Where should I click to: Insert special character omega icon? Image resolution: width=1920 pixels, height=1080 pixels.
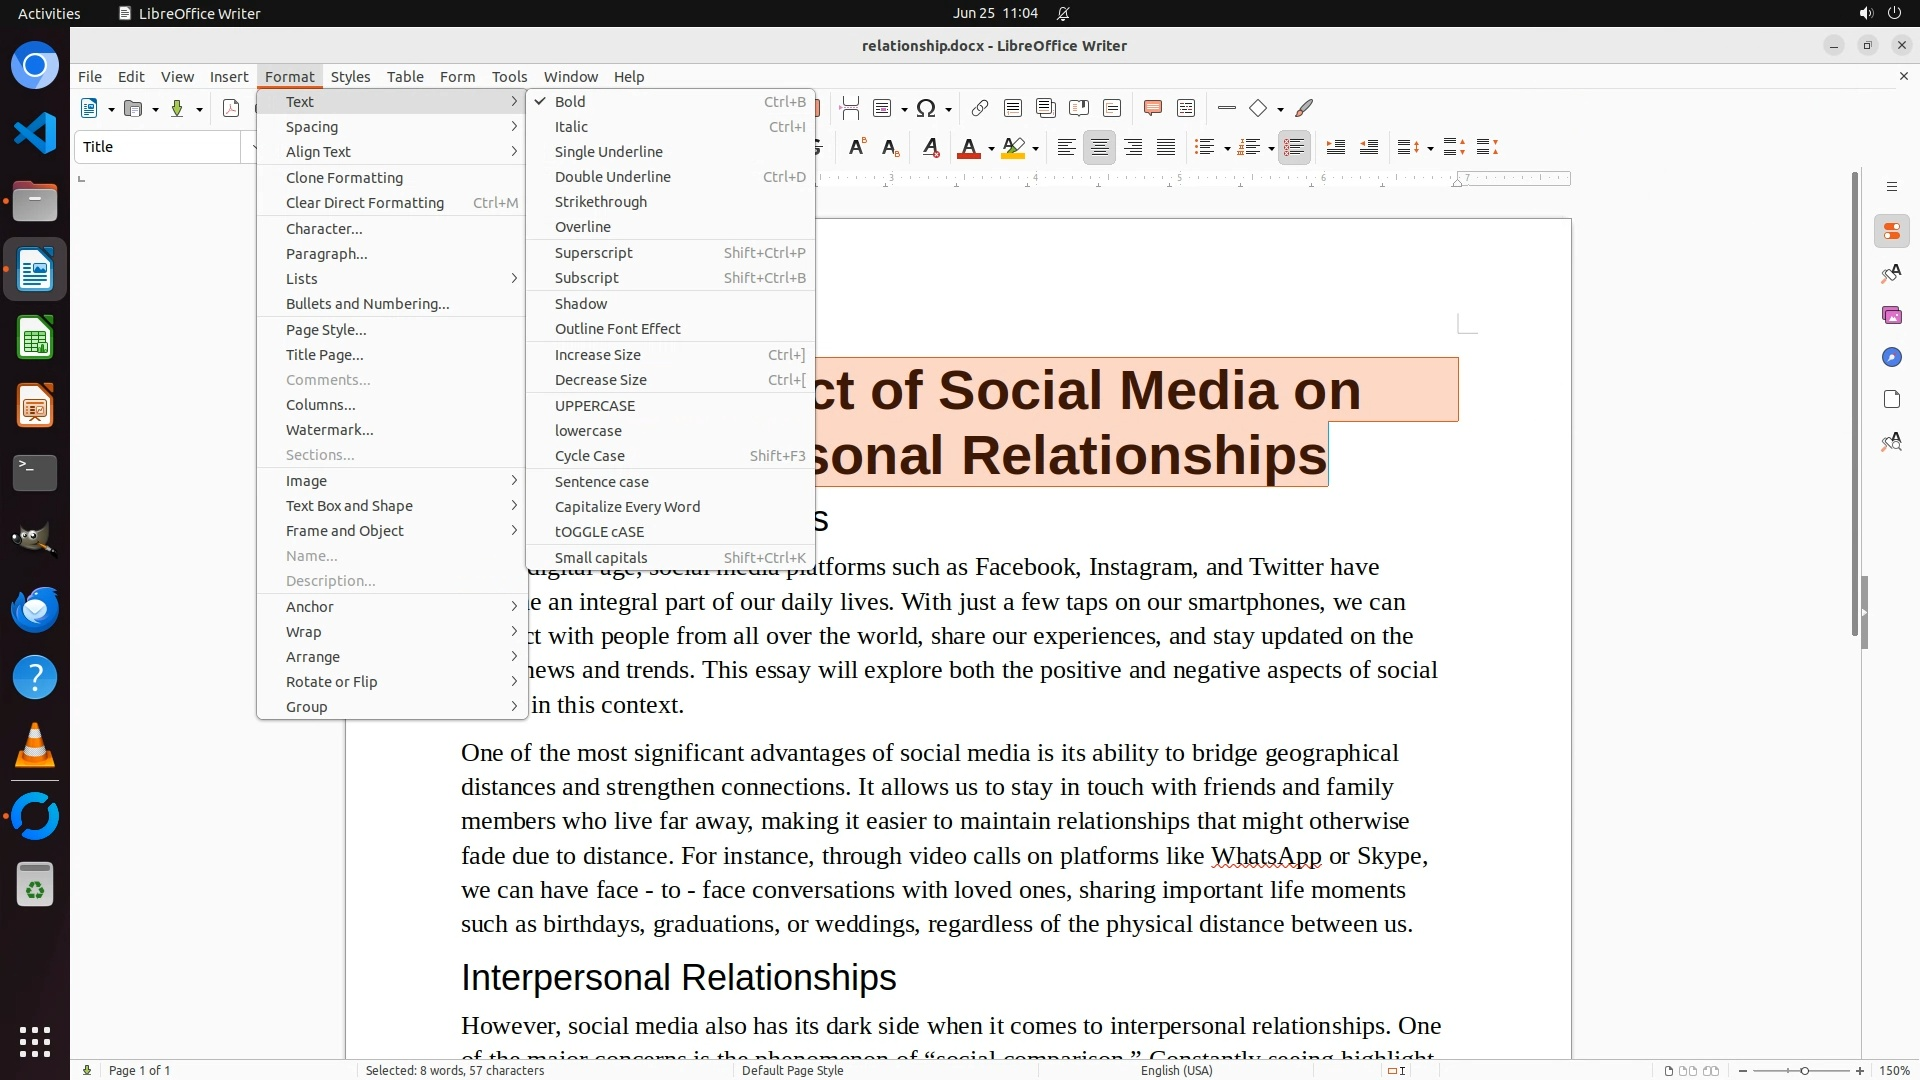926,109
